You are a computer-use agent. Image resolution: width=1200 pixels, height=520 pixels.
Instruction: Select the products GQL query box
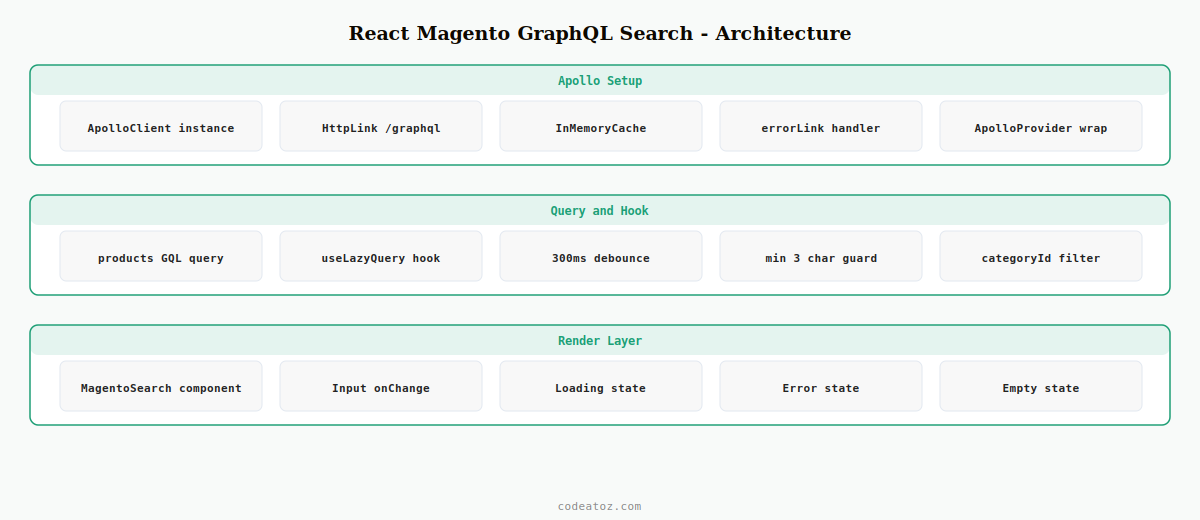click(161, 256)
